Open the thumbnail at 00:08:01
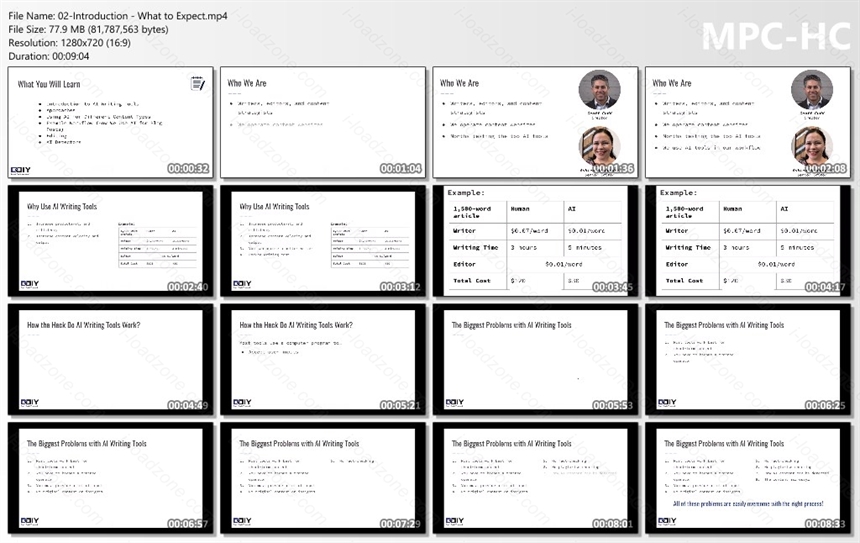Screen dimensions: 860x543 (x=535, y=478)
